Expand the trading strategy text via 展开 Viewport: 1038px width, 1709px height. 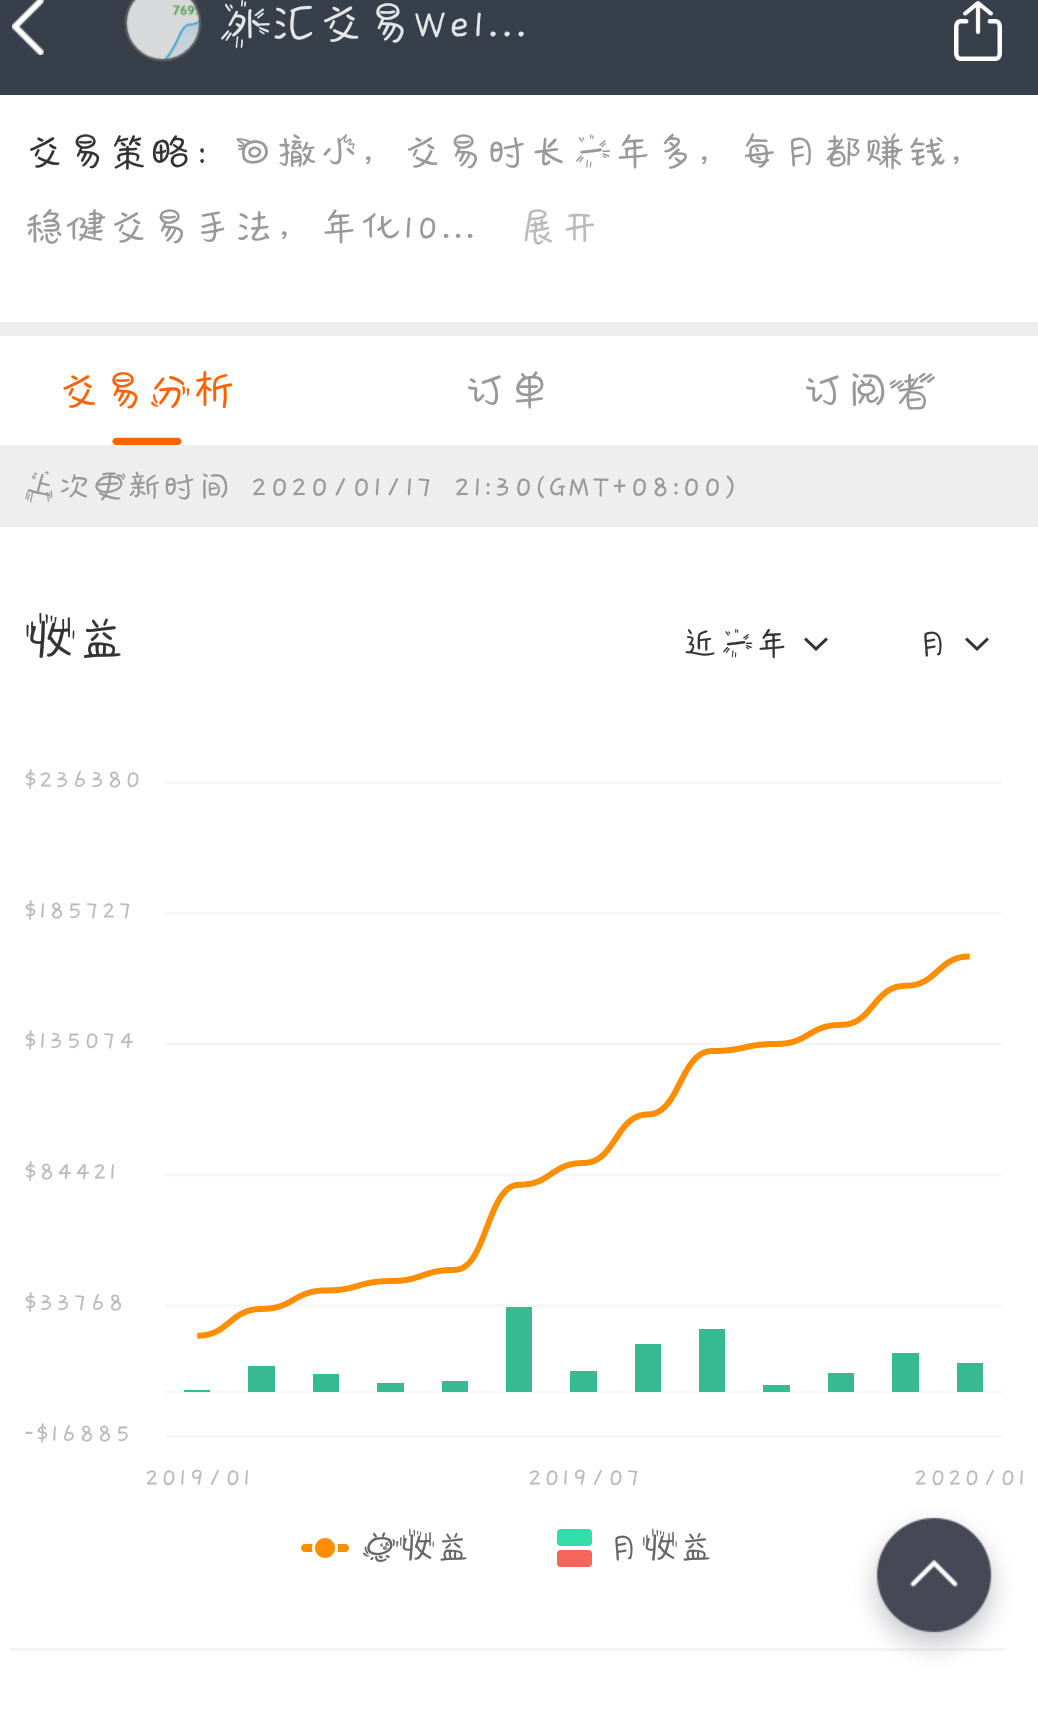click(x=559, y=228)
